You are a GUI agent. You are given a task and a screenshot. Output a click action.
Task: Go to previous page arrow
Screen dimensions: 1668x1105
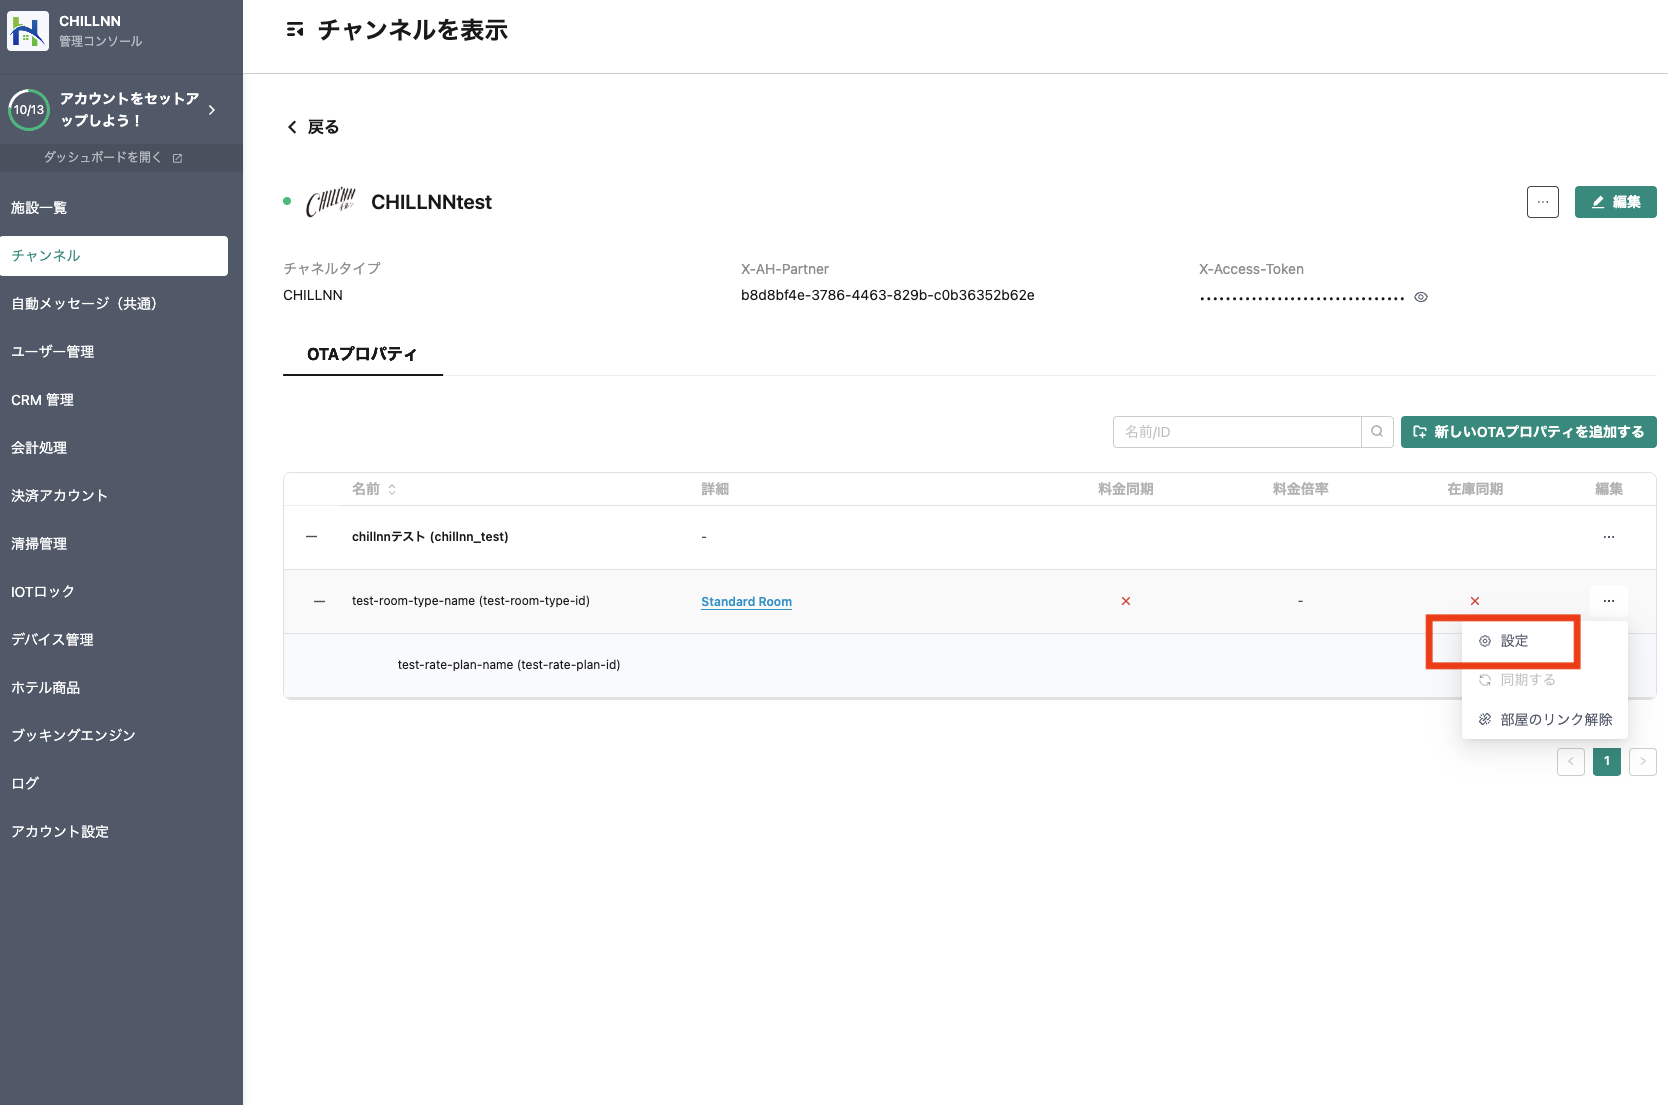click(x=1571, y=762)
